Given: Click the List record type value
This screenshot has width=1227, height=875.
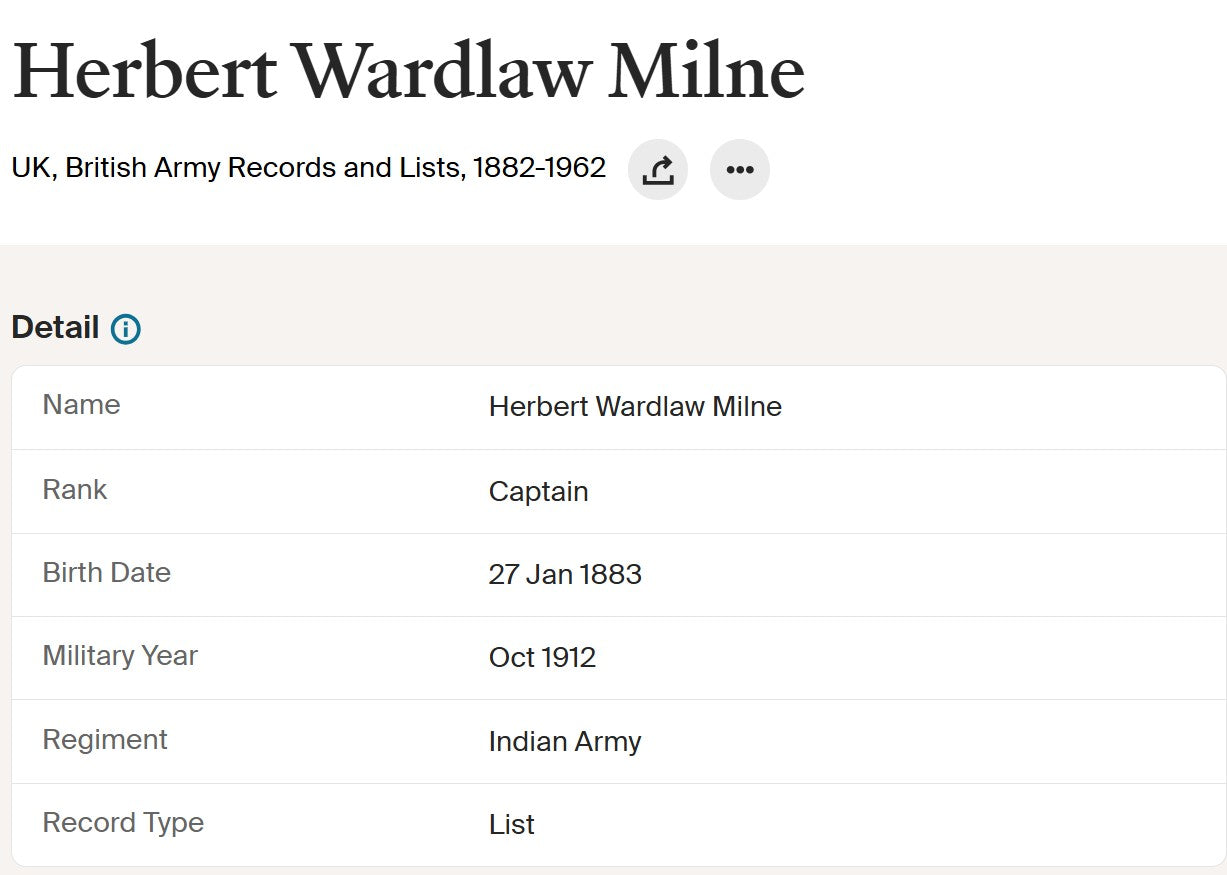Looking at the screenshot, I should tap(511, 825).
